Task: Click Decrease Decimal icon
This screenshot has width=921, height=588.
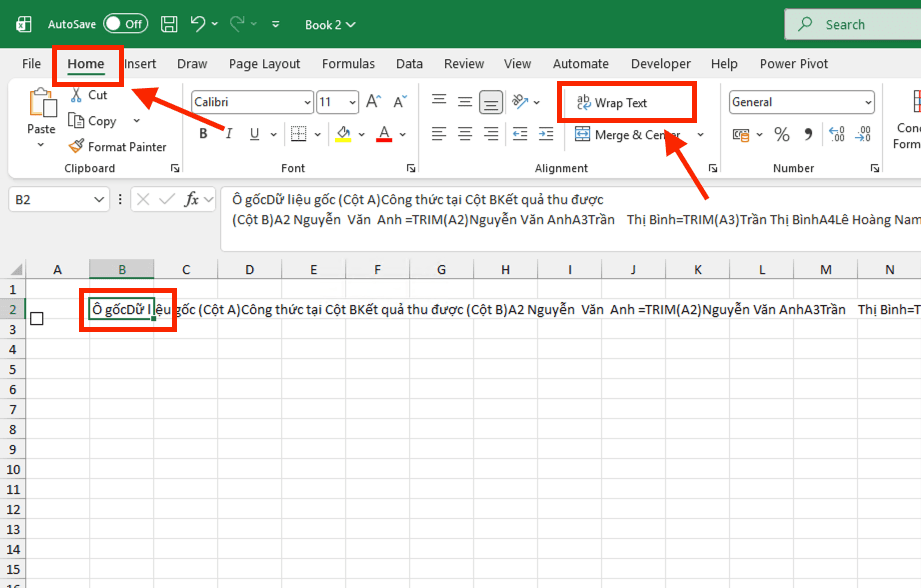Action: point(863,135)
